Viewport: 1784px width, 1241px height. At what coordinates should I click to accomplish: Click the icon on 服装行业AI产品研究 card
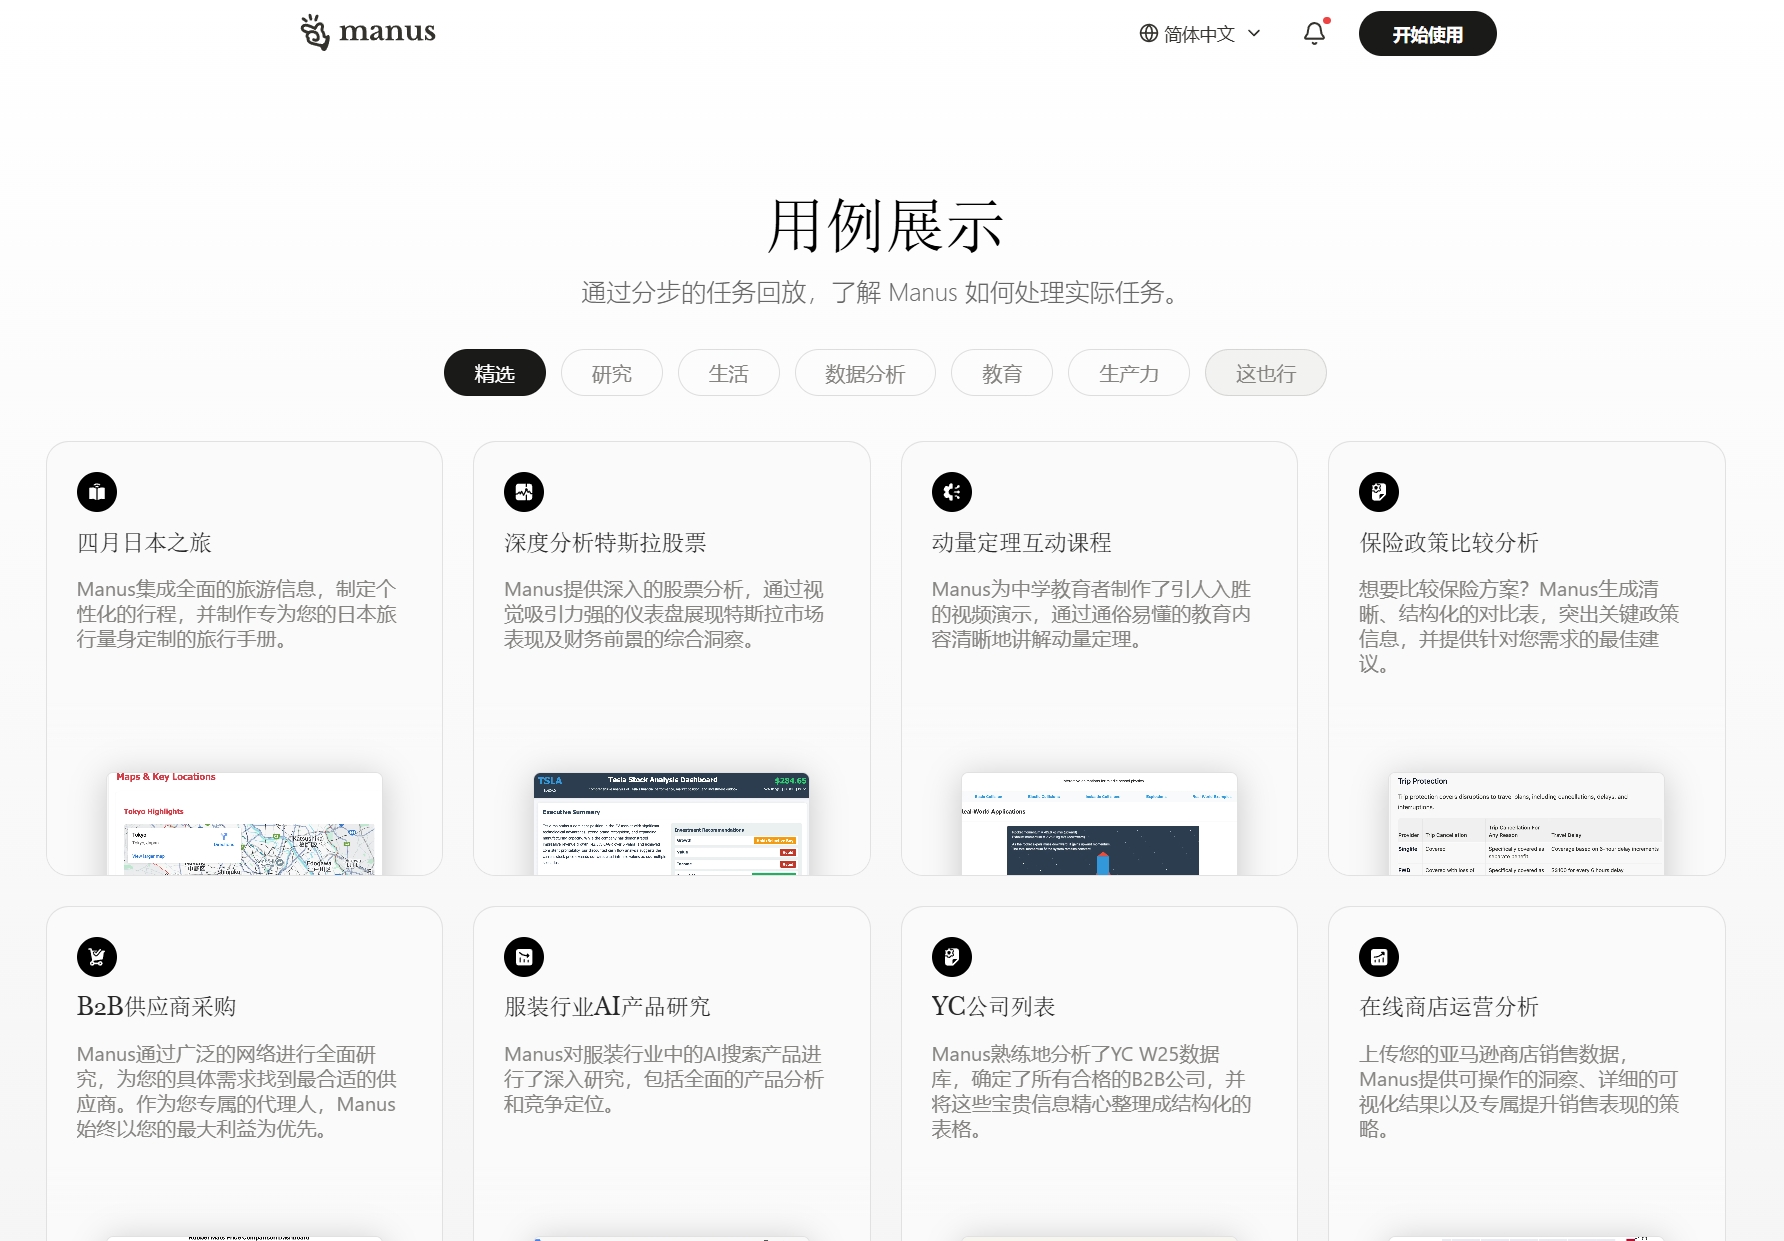pos(524,957)
